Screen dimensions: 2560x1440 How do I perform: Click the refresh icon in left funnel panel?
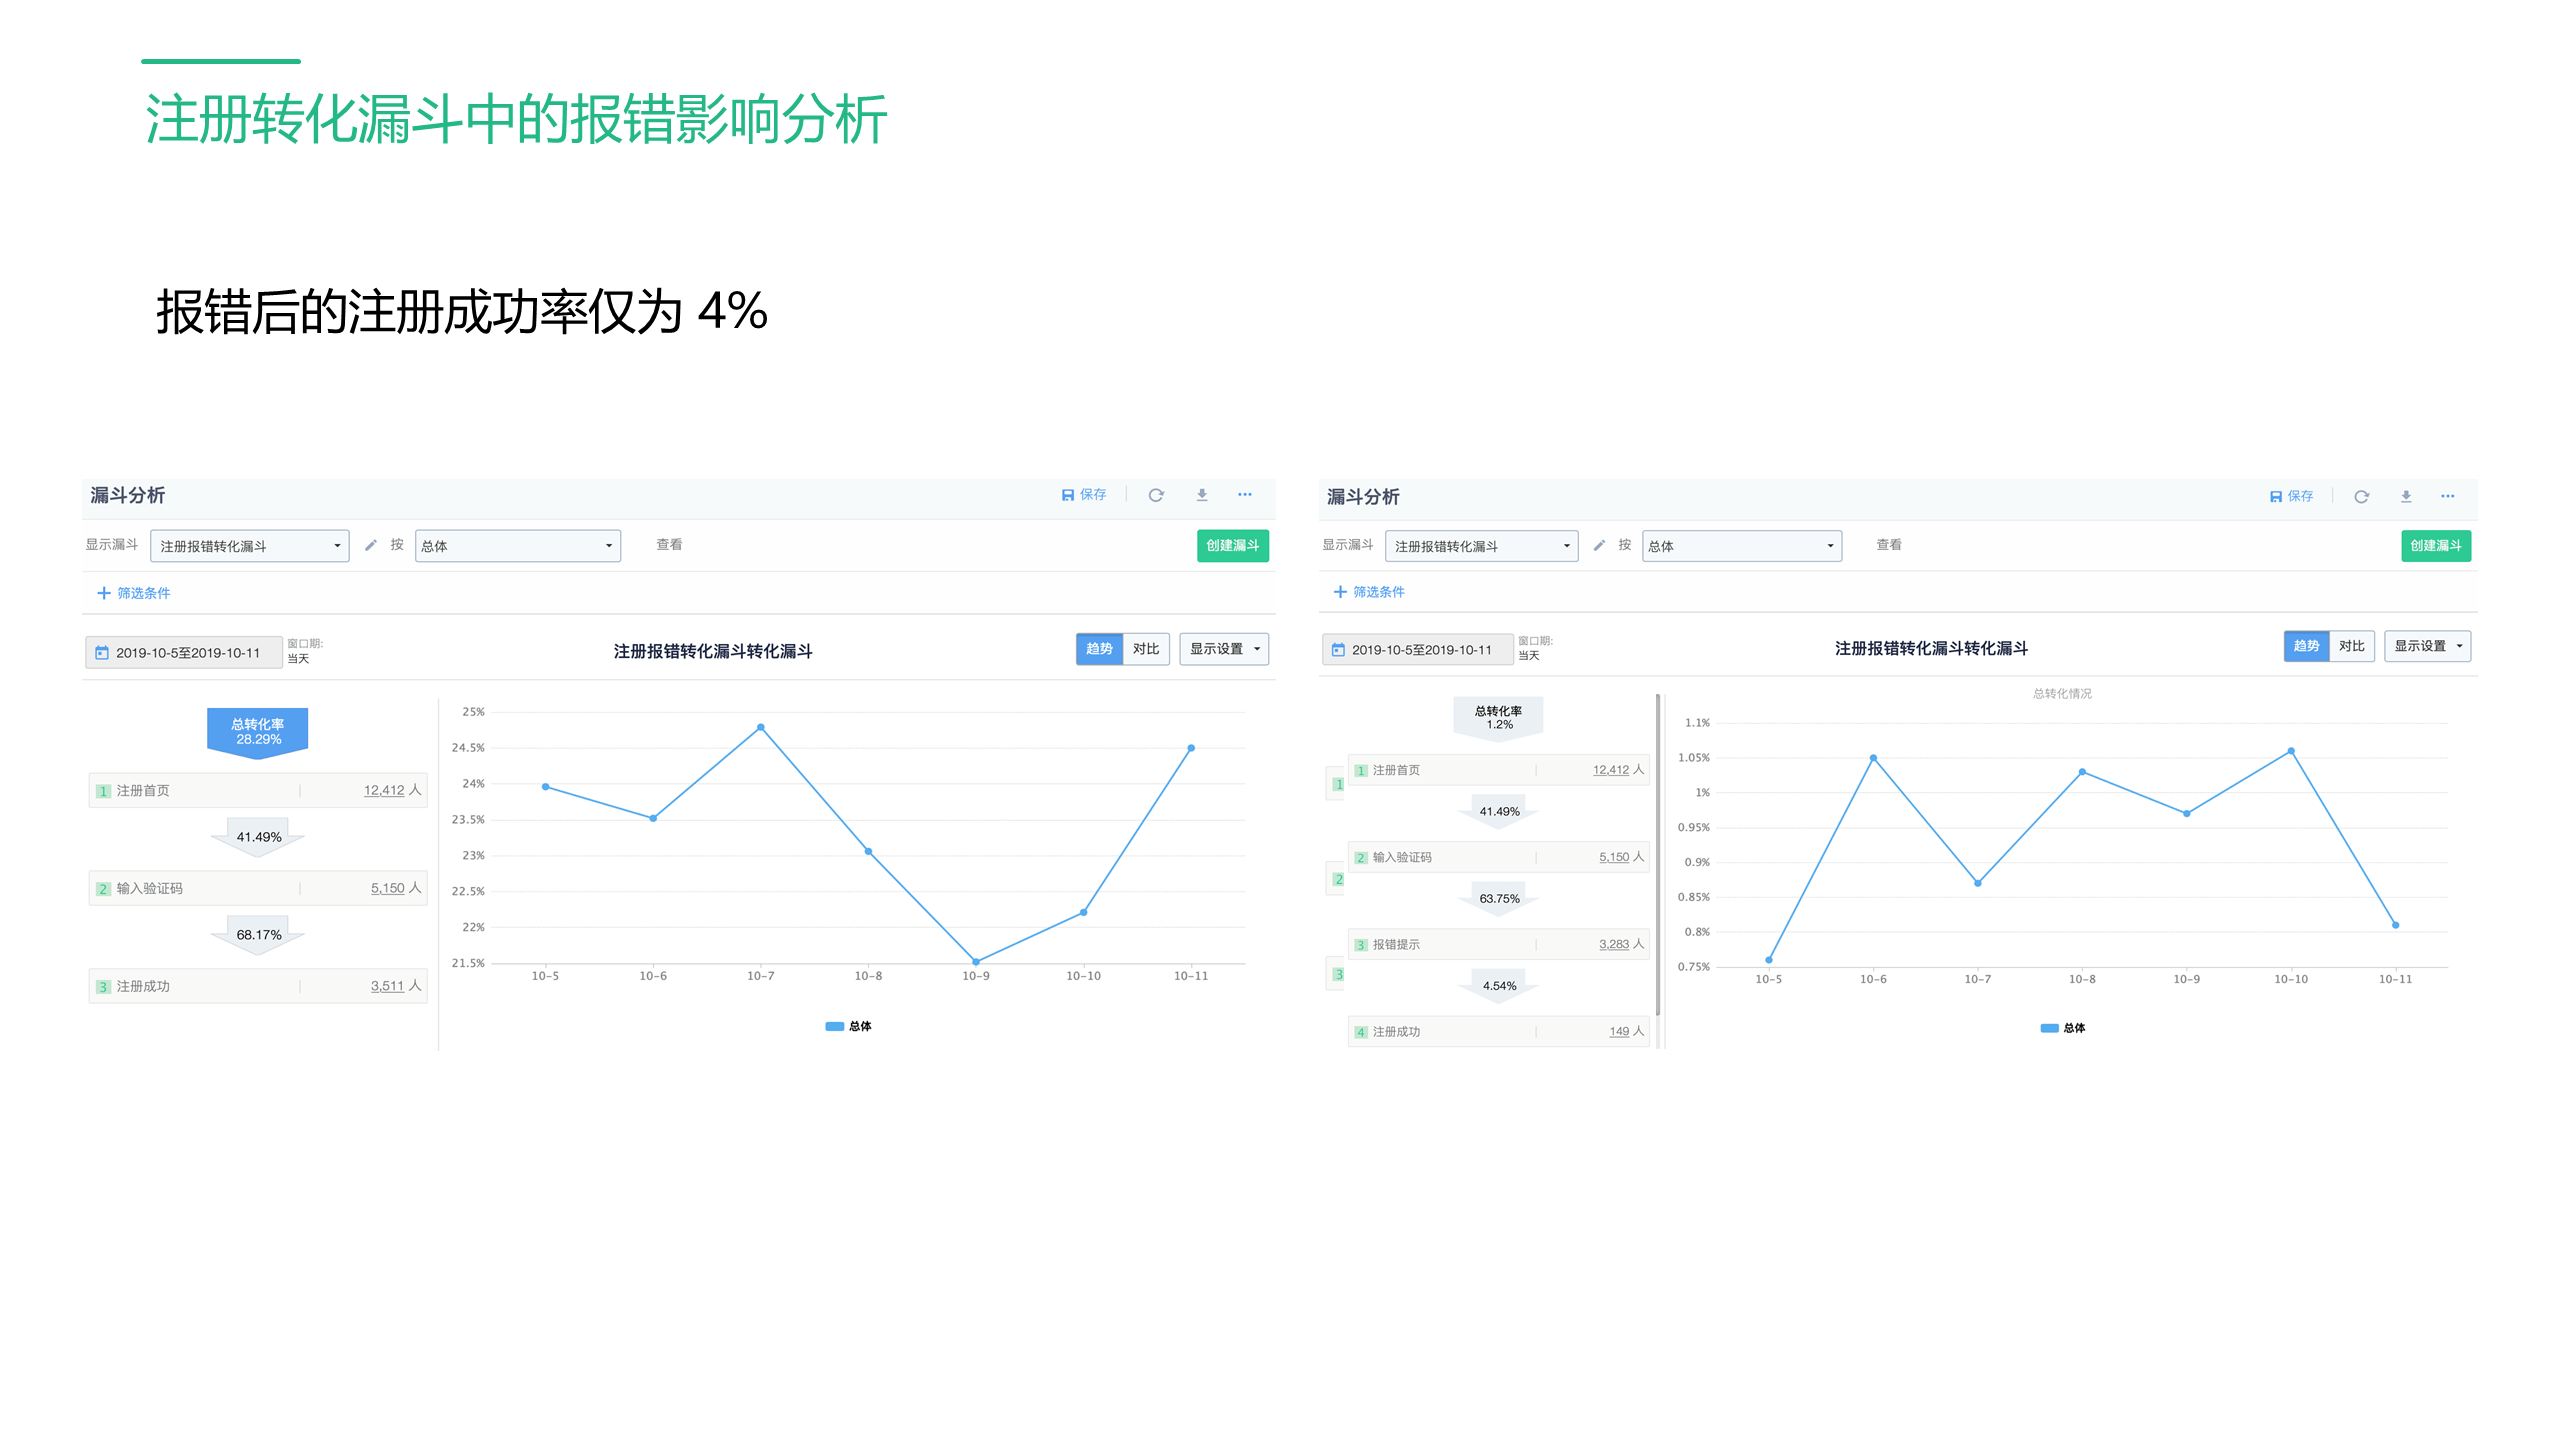(1156, 495)
